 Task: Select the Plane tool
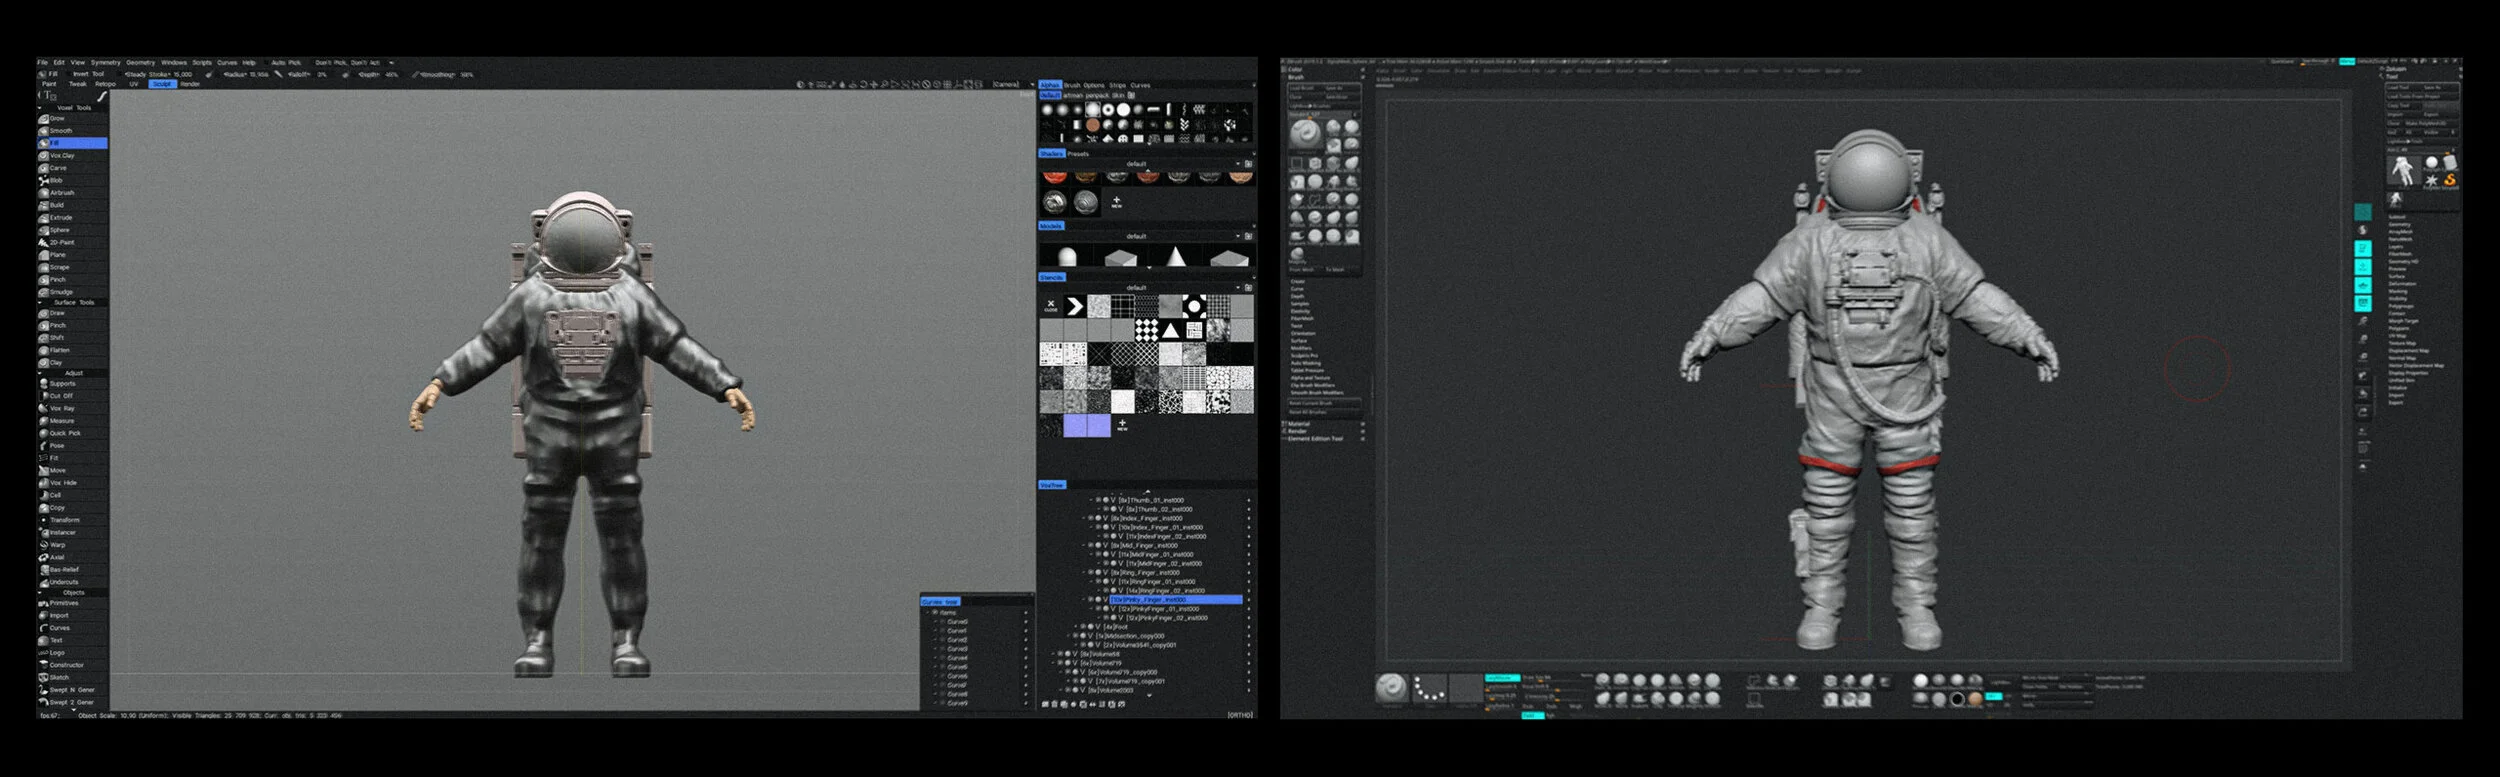click(72, 255)
